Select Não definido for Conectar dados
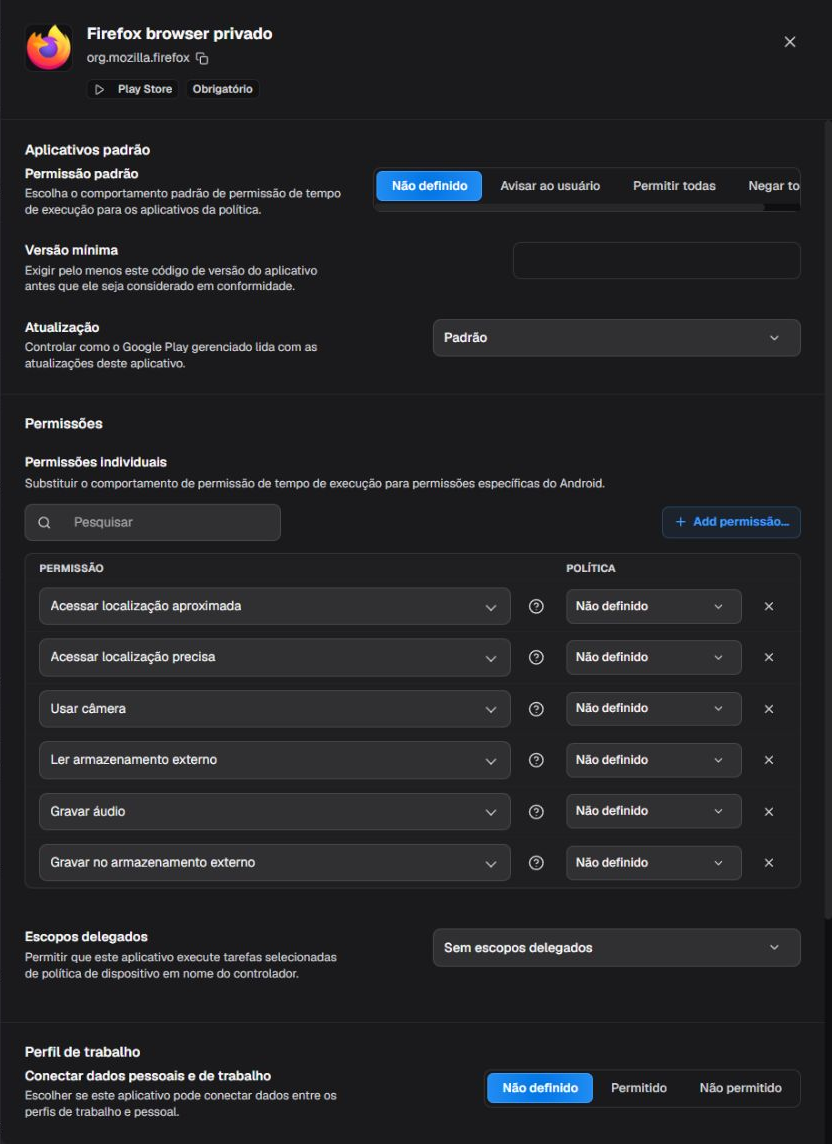The width and height of the screenshot is (832, 1144). tap(540, 1088)
